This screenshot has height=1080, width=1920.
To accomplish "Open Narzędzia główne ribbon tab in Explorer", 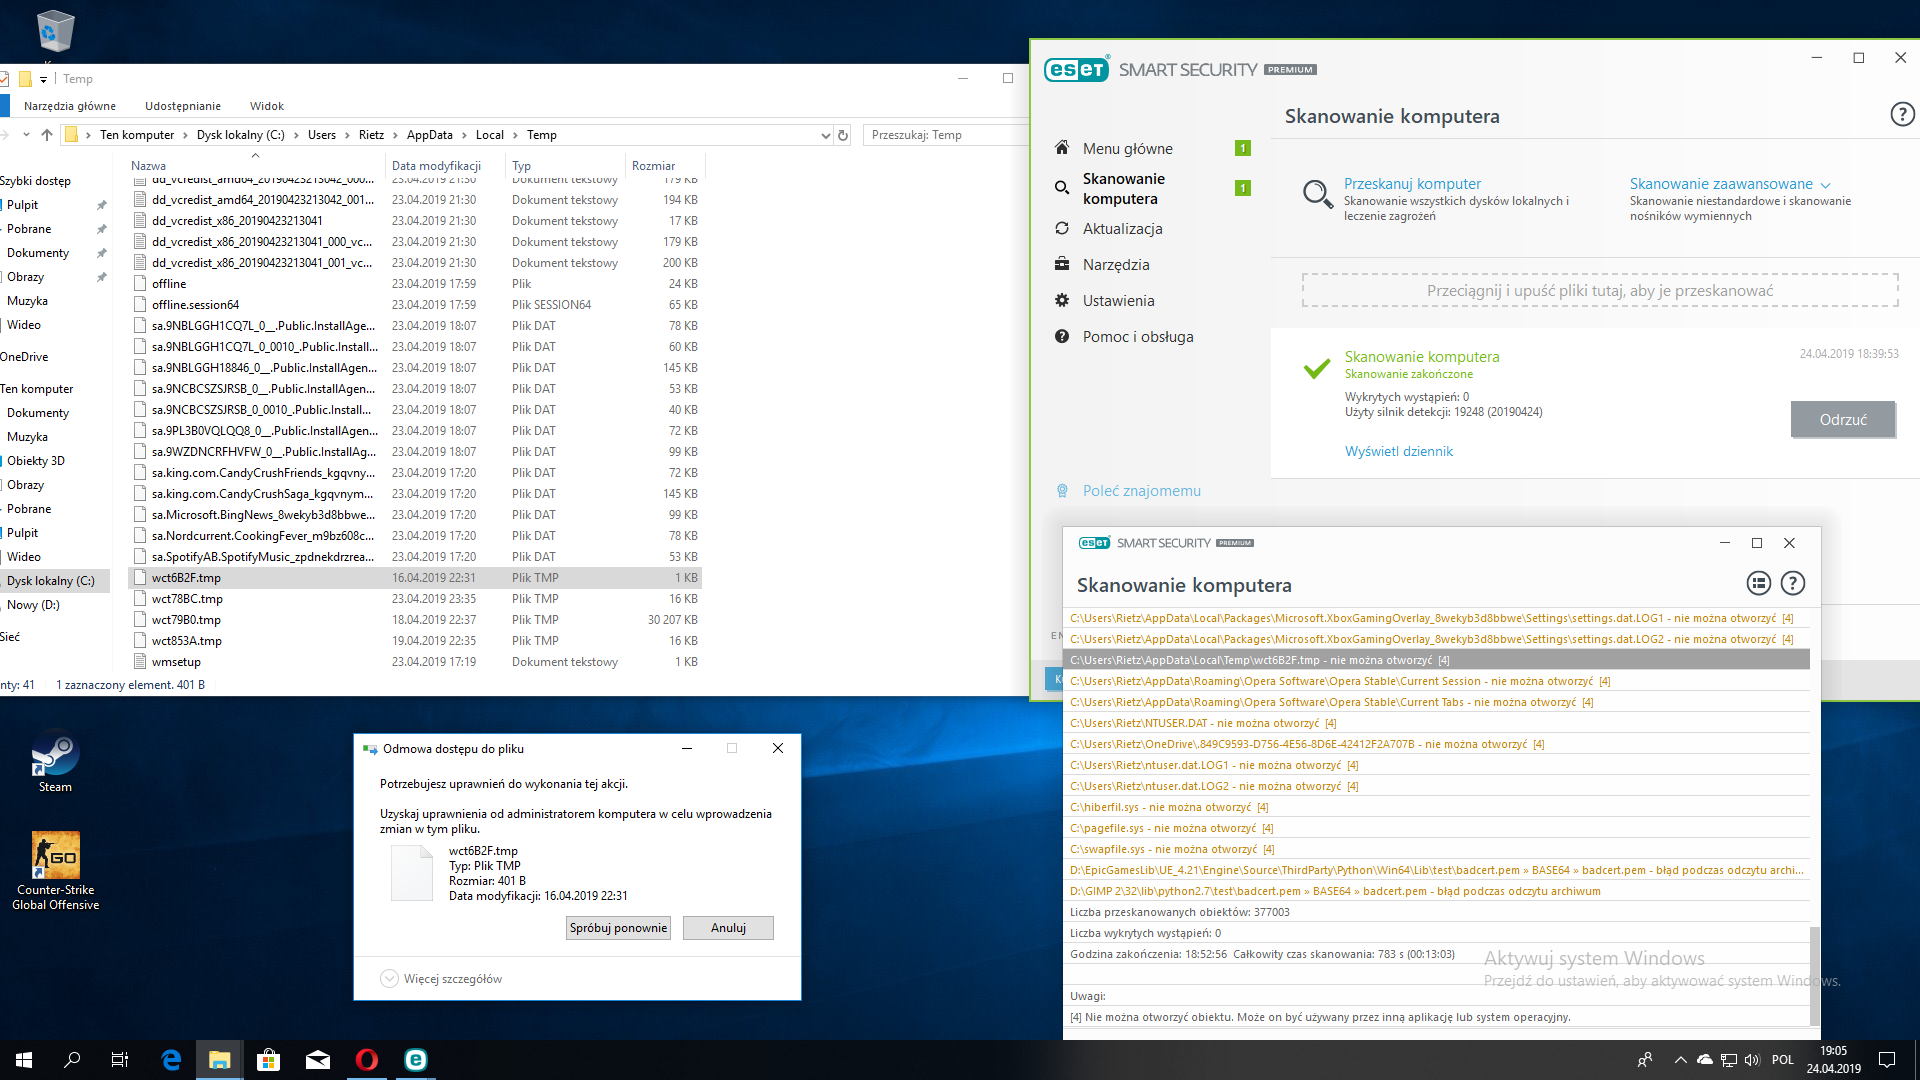I will click(x=70, y=106).
